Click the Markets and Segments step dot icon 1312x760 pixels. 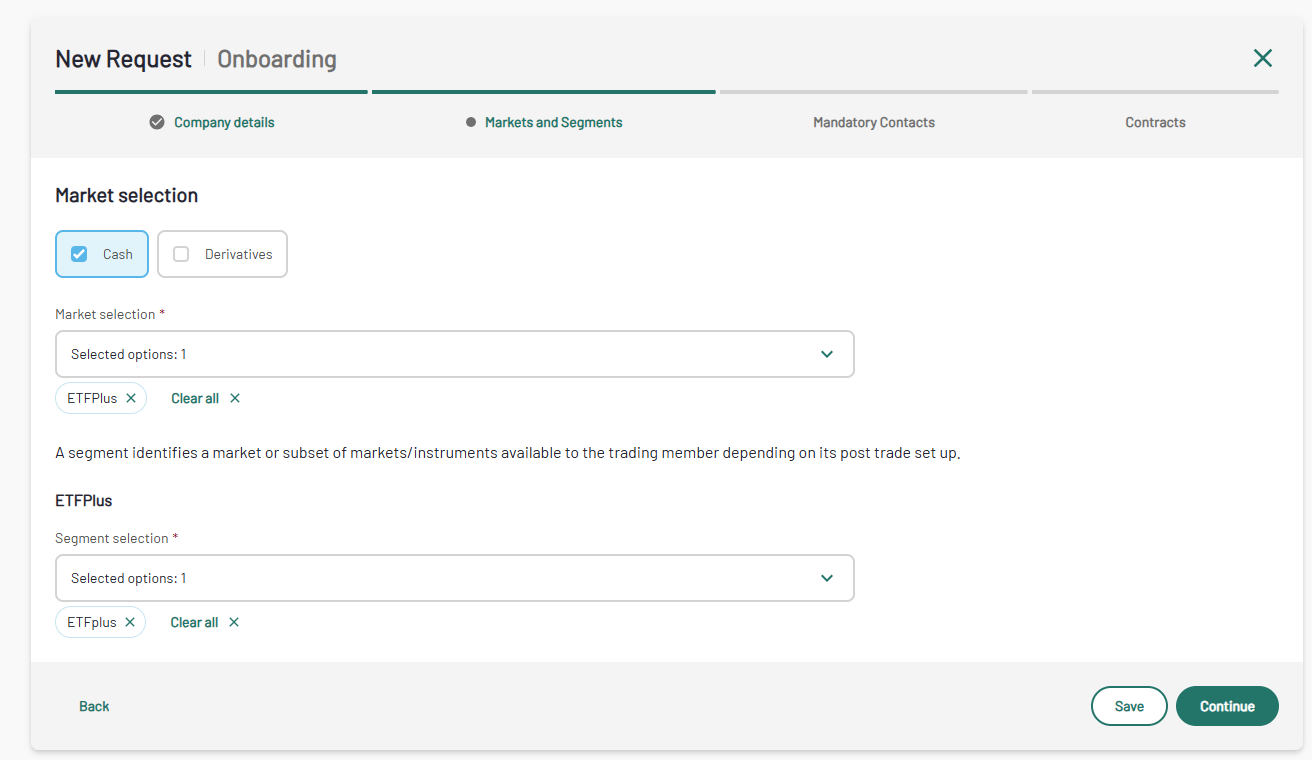click(x=470, y=122)
